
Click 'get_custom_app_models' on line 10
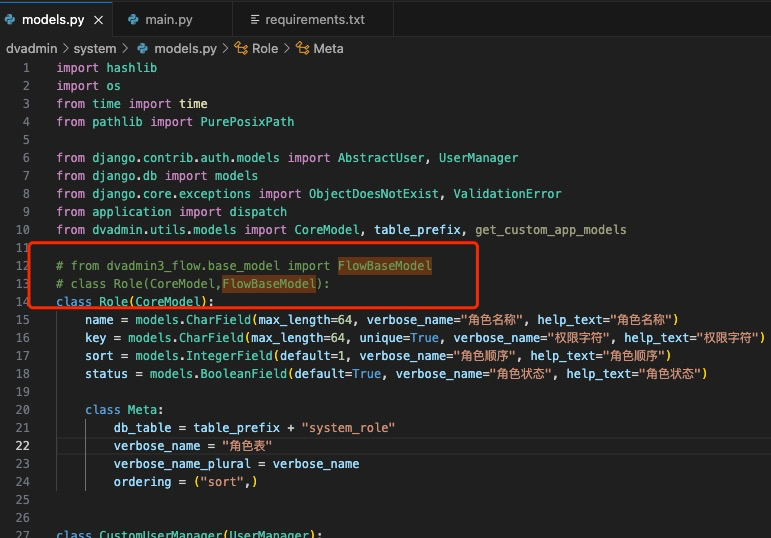[x=551, y=230]
